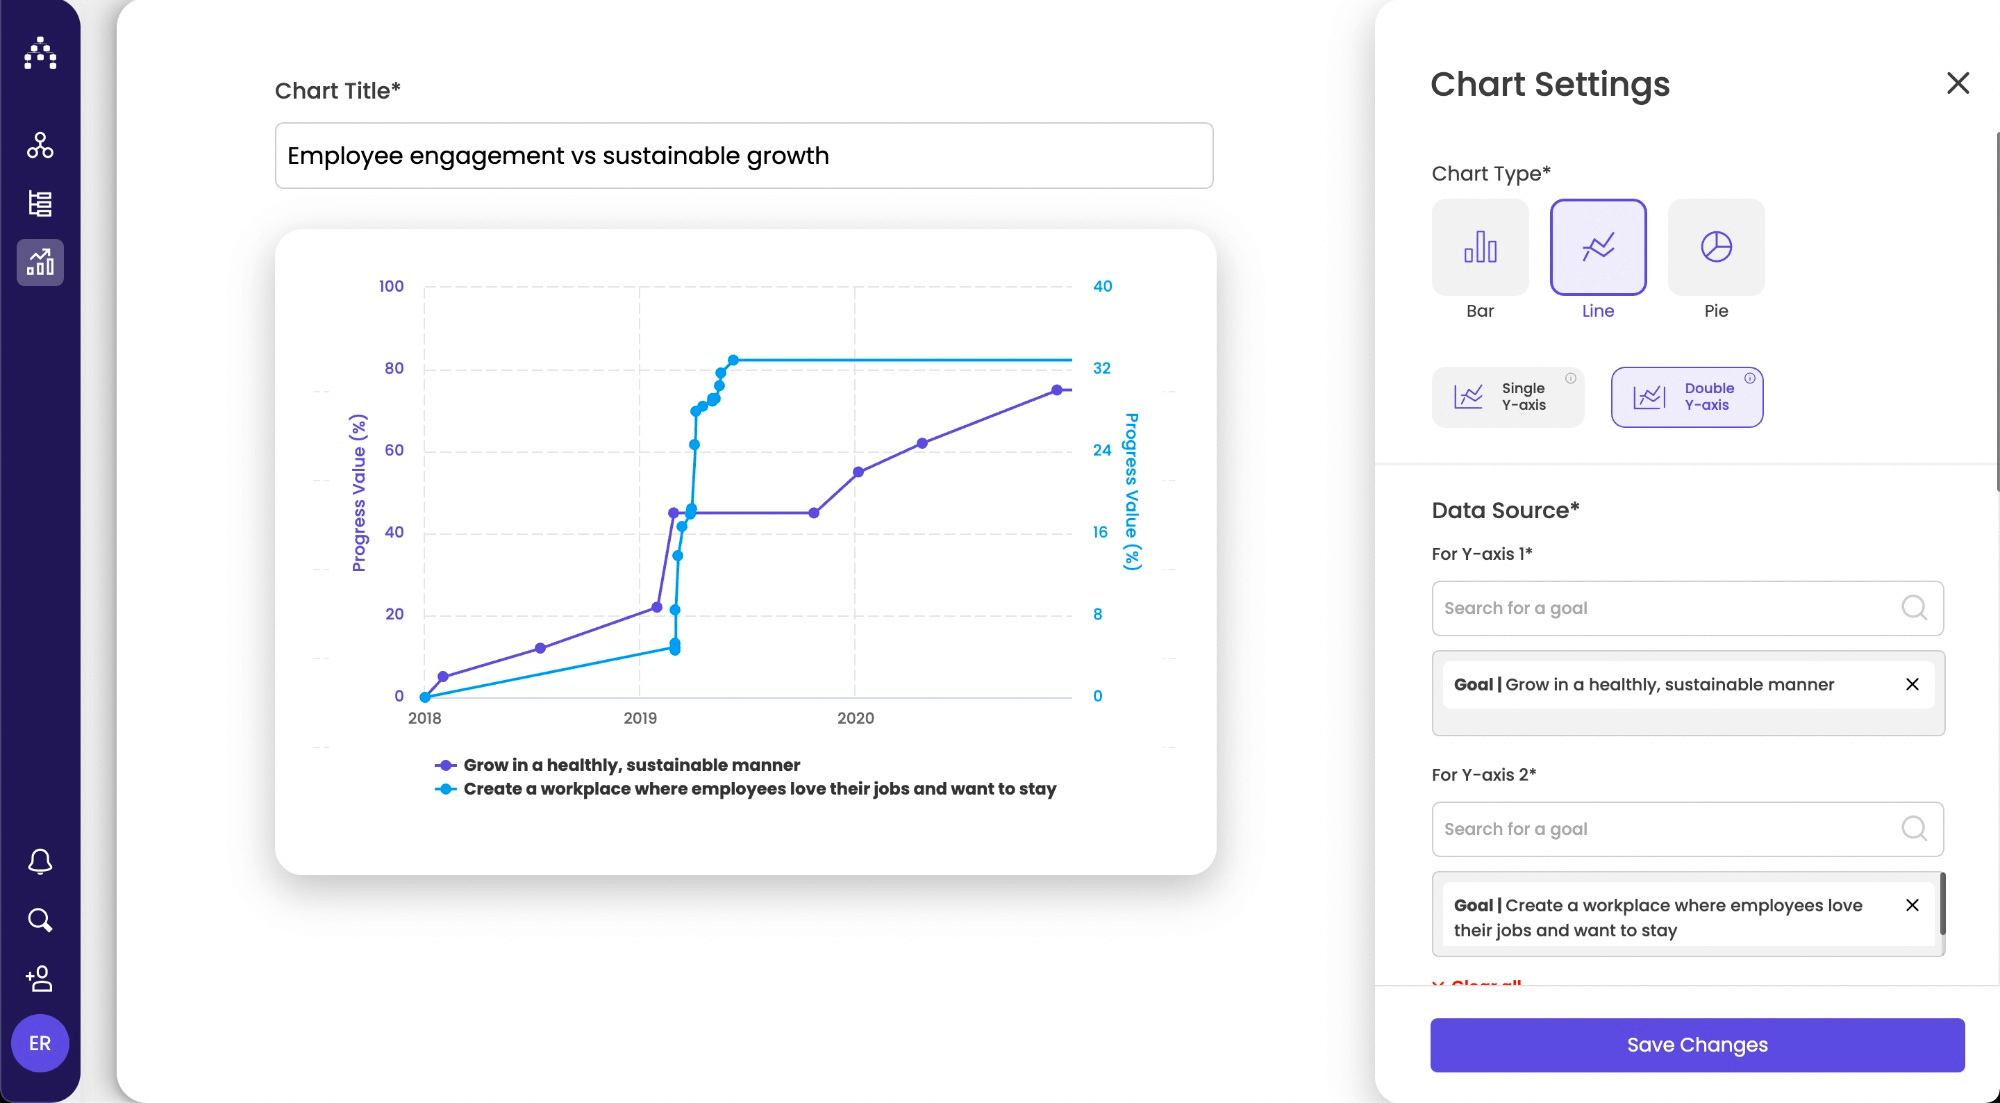
Task: Select the Bar chart type
Action: pyautogui.click(x=1480, y=247)
